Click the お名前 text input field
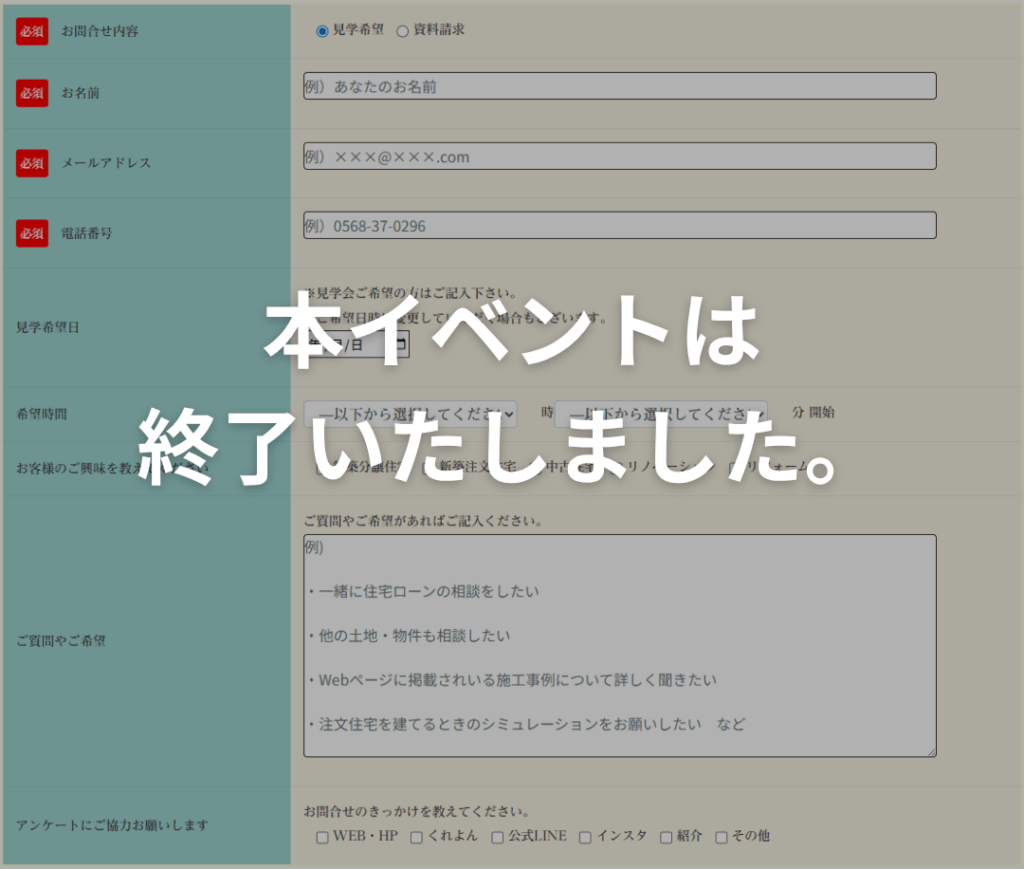The height and width of the screenshot is (869, 1024). (x=619, y=86)
